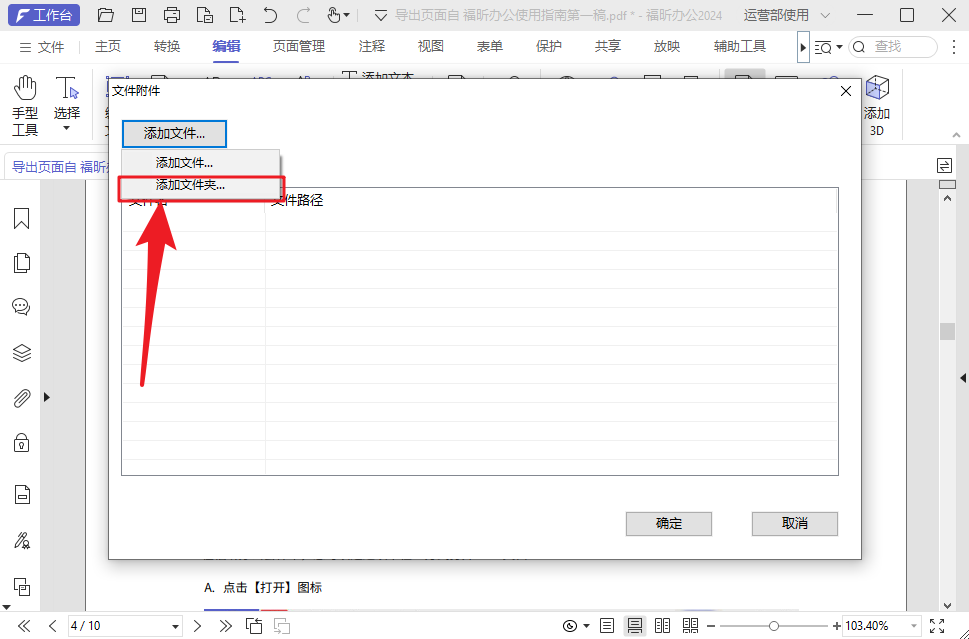Go to previous page arrow
Image resolution: width=969 pixels, height=639 pixels.
point(53,626)
